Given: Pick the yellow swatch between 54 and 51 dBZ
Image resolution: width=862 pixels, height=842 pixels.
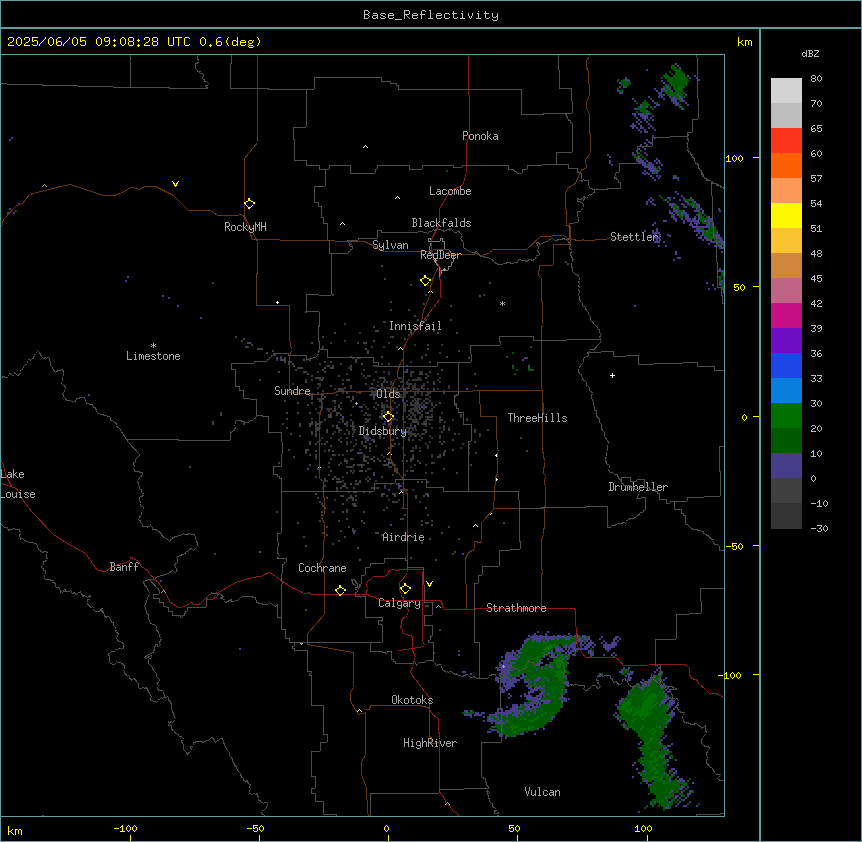Looking at the screenshot, I should click(786, 215).
